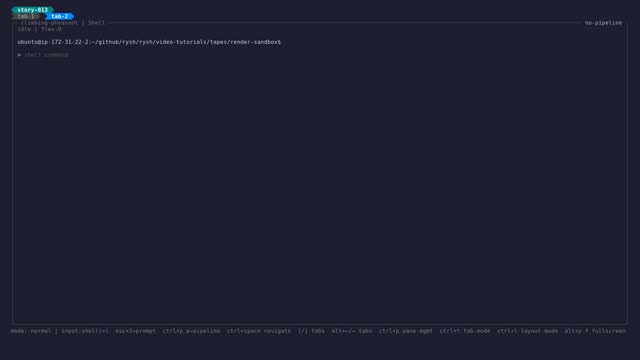The image size is (640, 360).
Task: Click the climbing-pheasant pane name
Action: 49,23
